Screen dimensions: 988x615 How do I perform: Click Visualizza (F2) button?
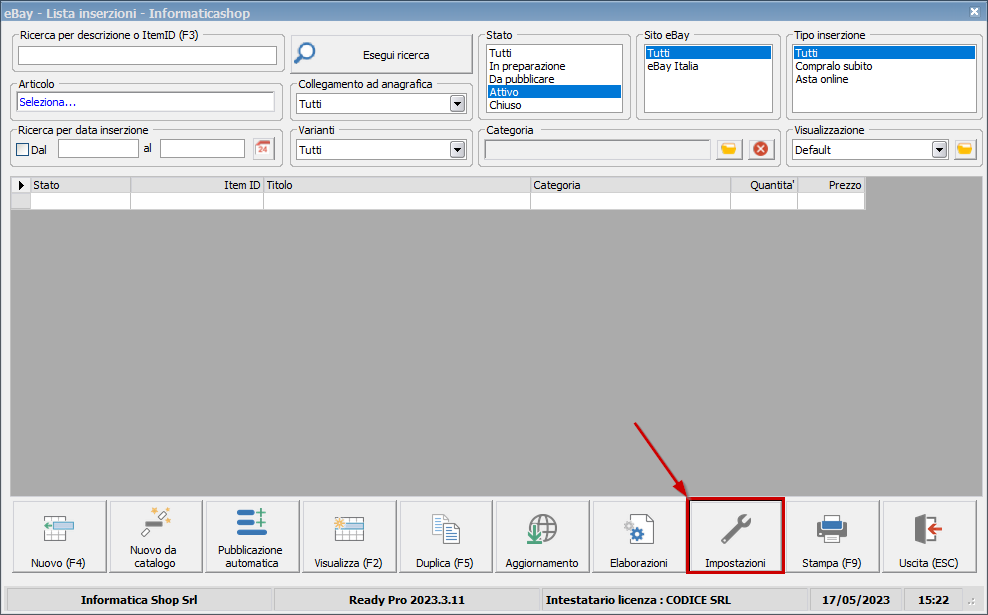[x=349, y=537]
